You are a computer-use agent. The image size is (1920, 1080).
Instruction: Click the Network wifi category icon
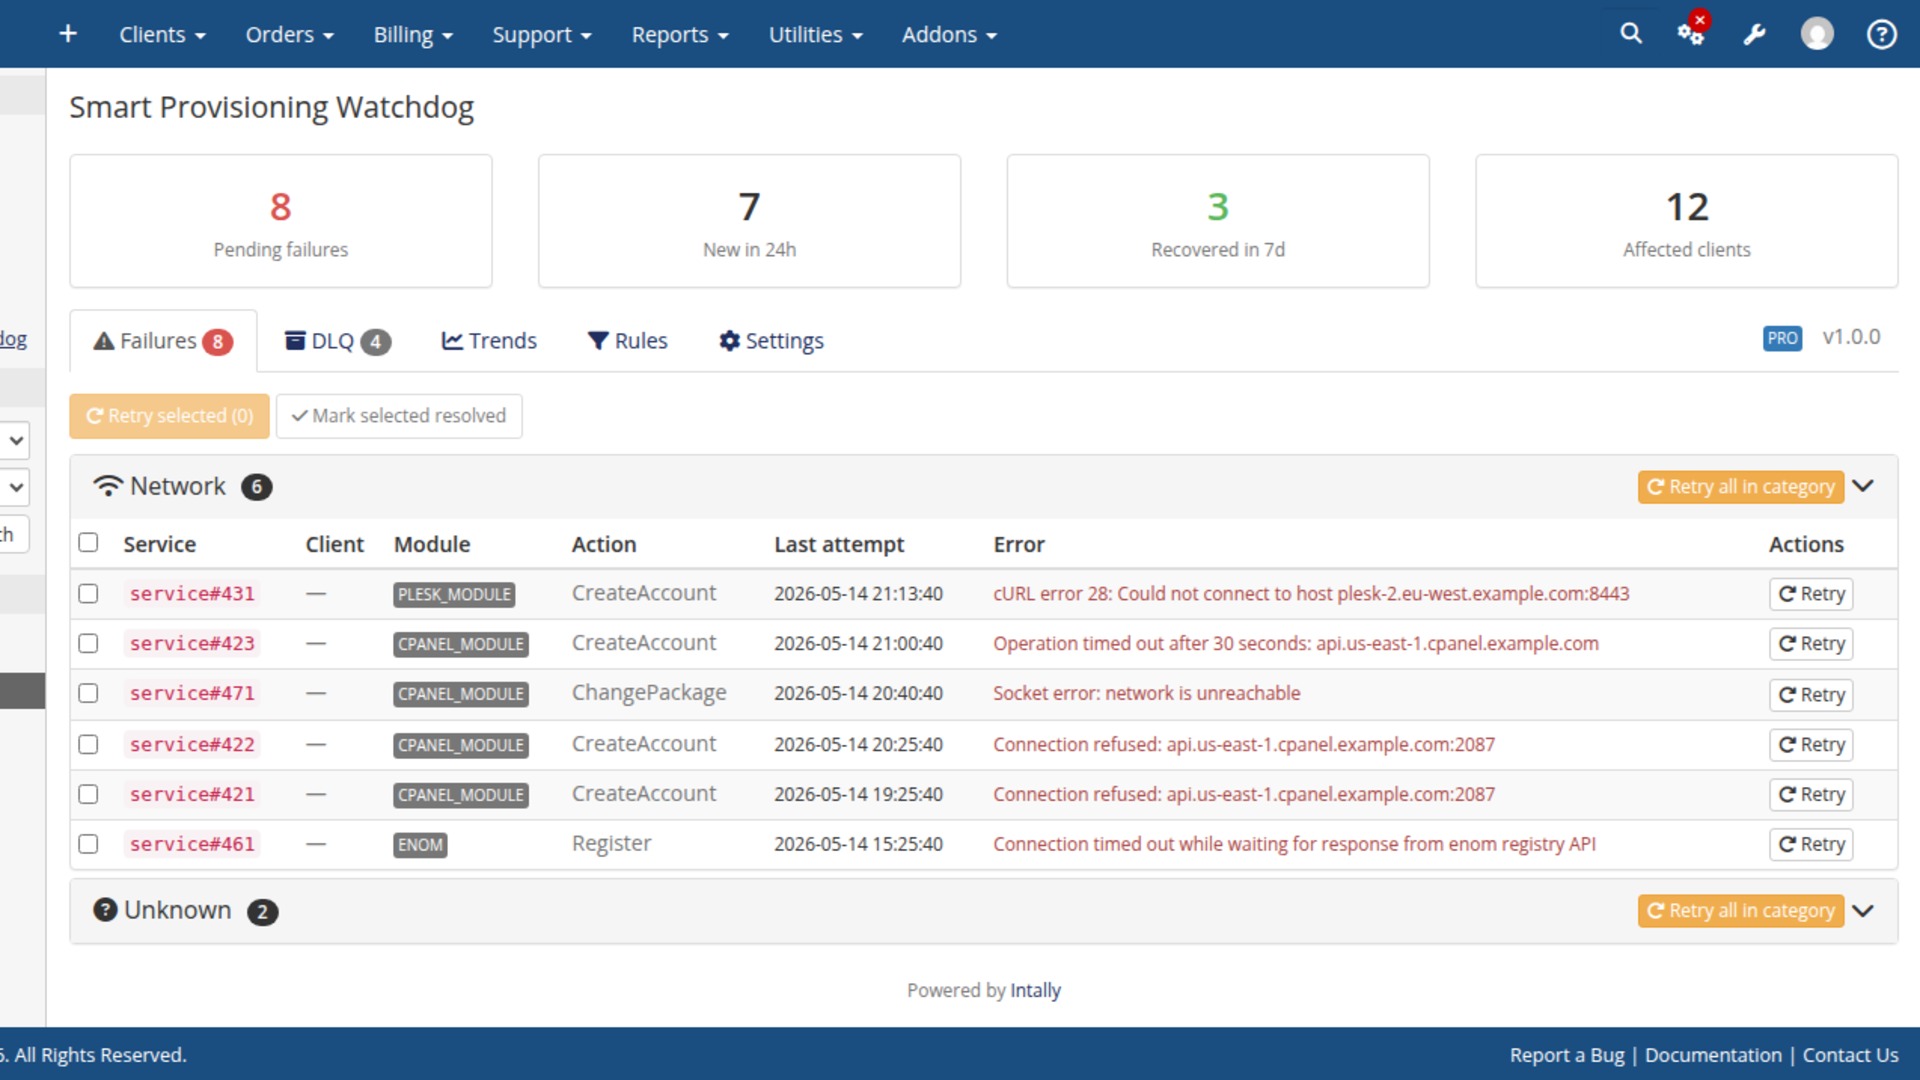[108, 486]
